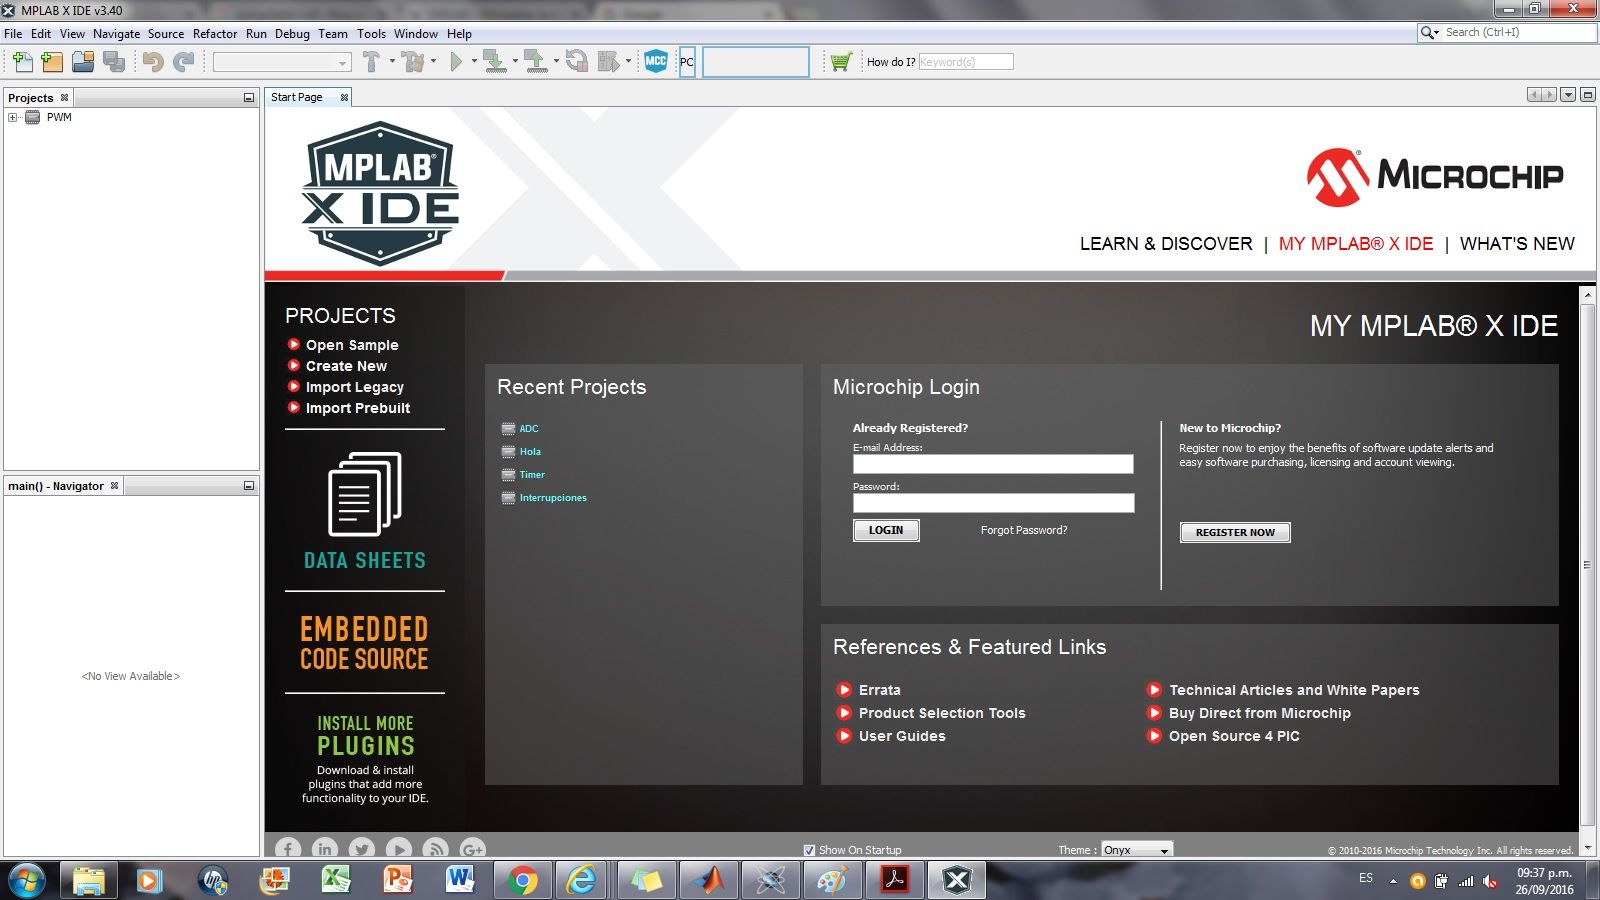Viewport: 1600px width, 900px height.
Task: Open the Interrupciones recent project
Action: 552,498
